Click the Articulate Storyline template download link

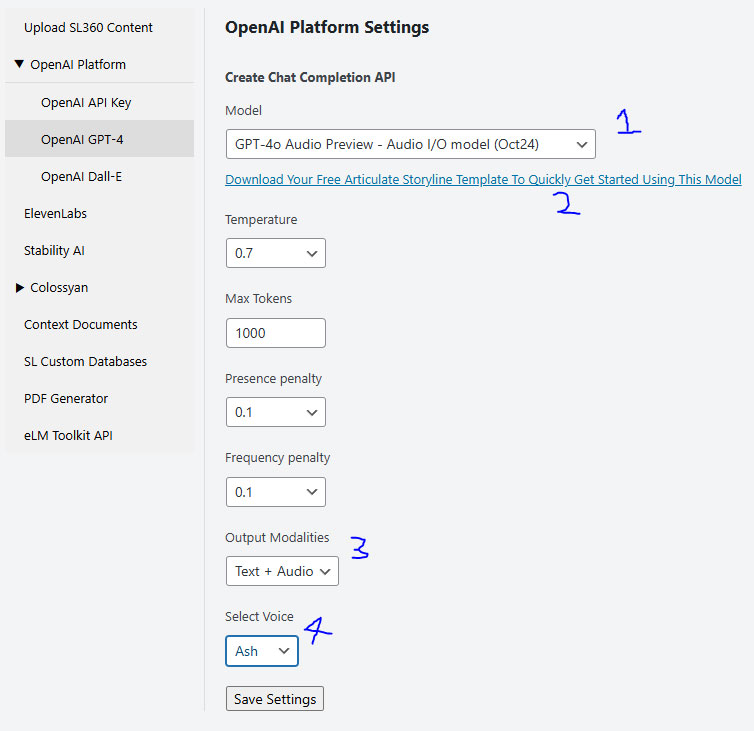tap(483, 180)
